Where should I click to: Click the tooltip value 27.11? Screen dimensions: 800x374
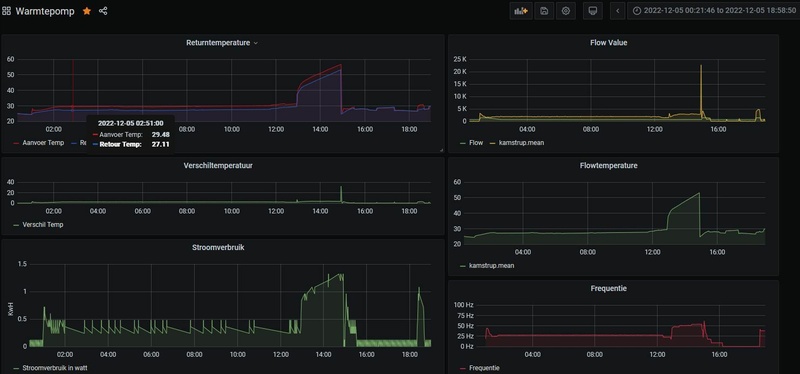pyautogui.click(x=161, y=144)
